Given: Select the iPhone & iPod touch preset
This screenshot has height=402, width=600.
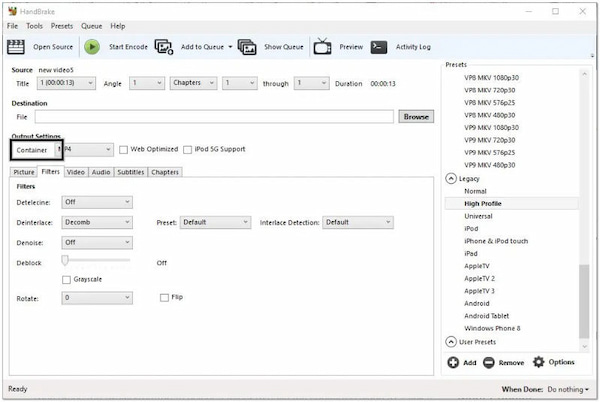Looking at the screenshot, I should click(496, 241).
